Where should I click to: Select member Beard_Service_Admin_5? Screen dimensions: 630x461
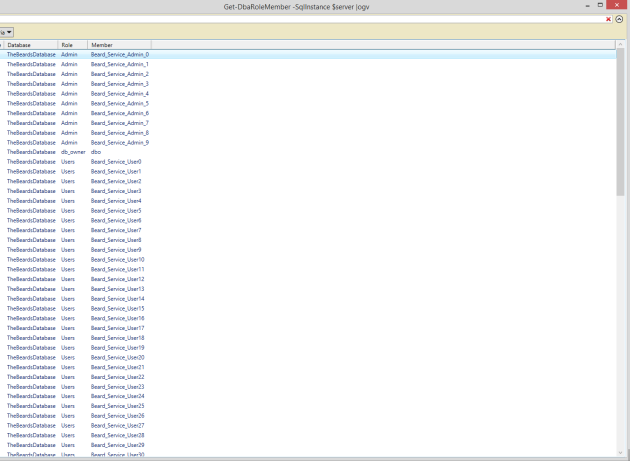(x=120, y=103)
